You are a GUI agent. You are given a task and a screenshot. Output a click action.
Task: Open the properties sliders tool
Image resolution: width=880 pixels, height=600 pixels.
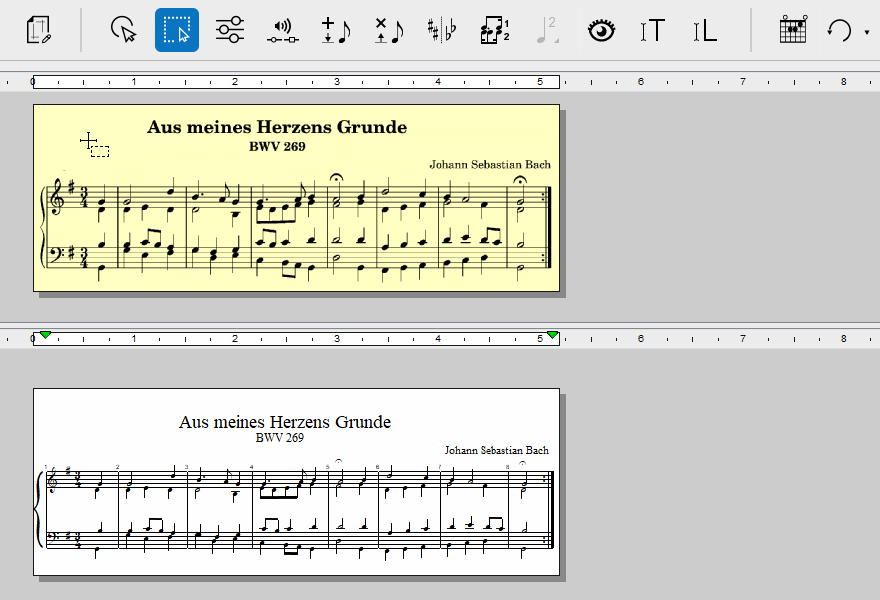[230, 30]
